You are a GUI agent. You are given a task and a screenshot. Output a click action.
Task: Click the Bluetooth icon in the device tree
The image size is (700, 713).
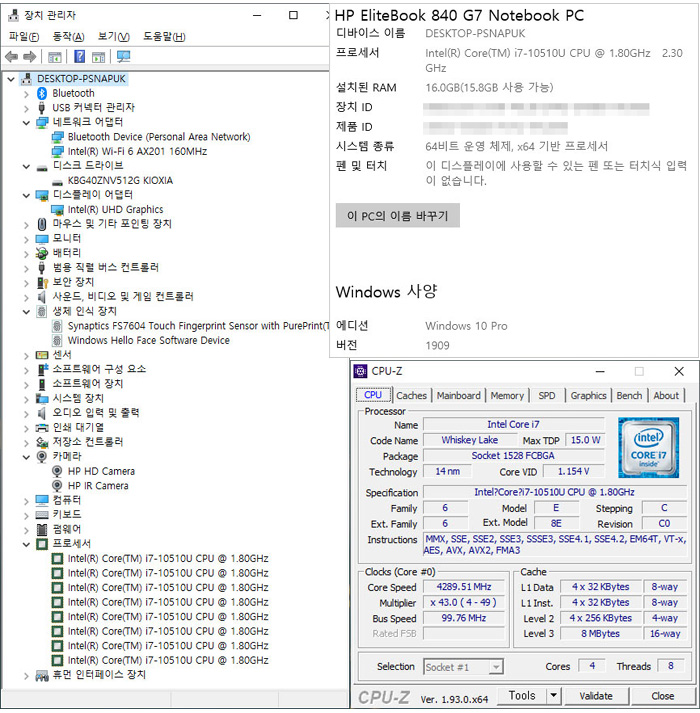pyautogui.click(x=42, y=93)
